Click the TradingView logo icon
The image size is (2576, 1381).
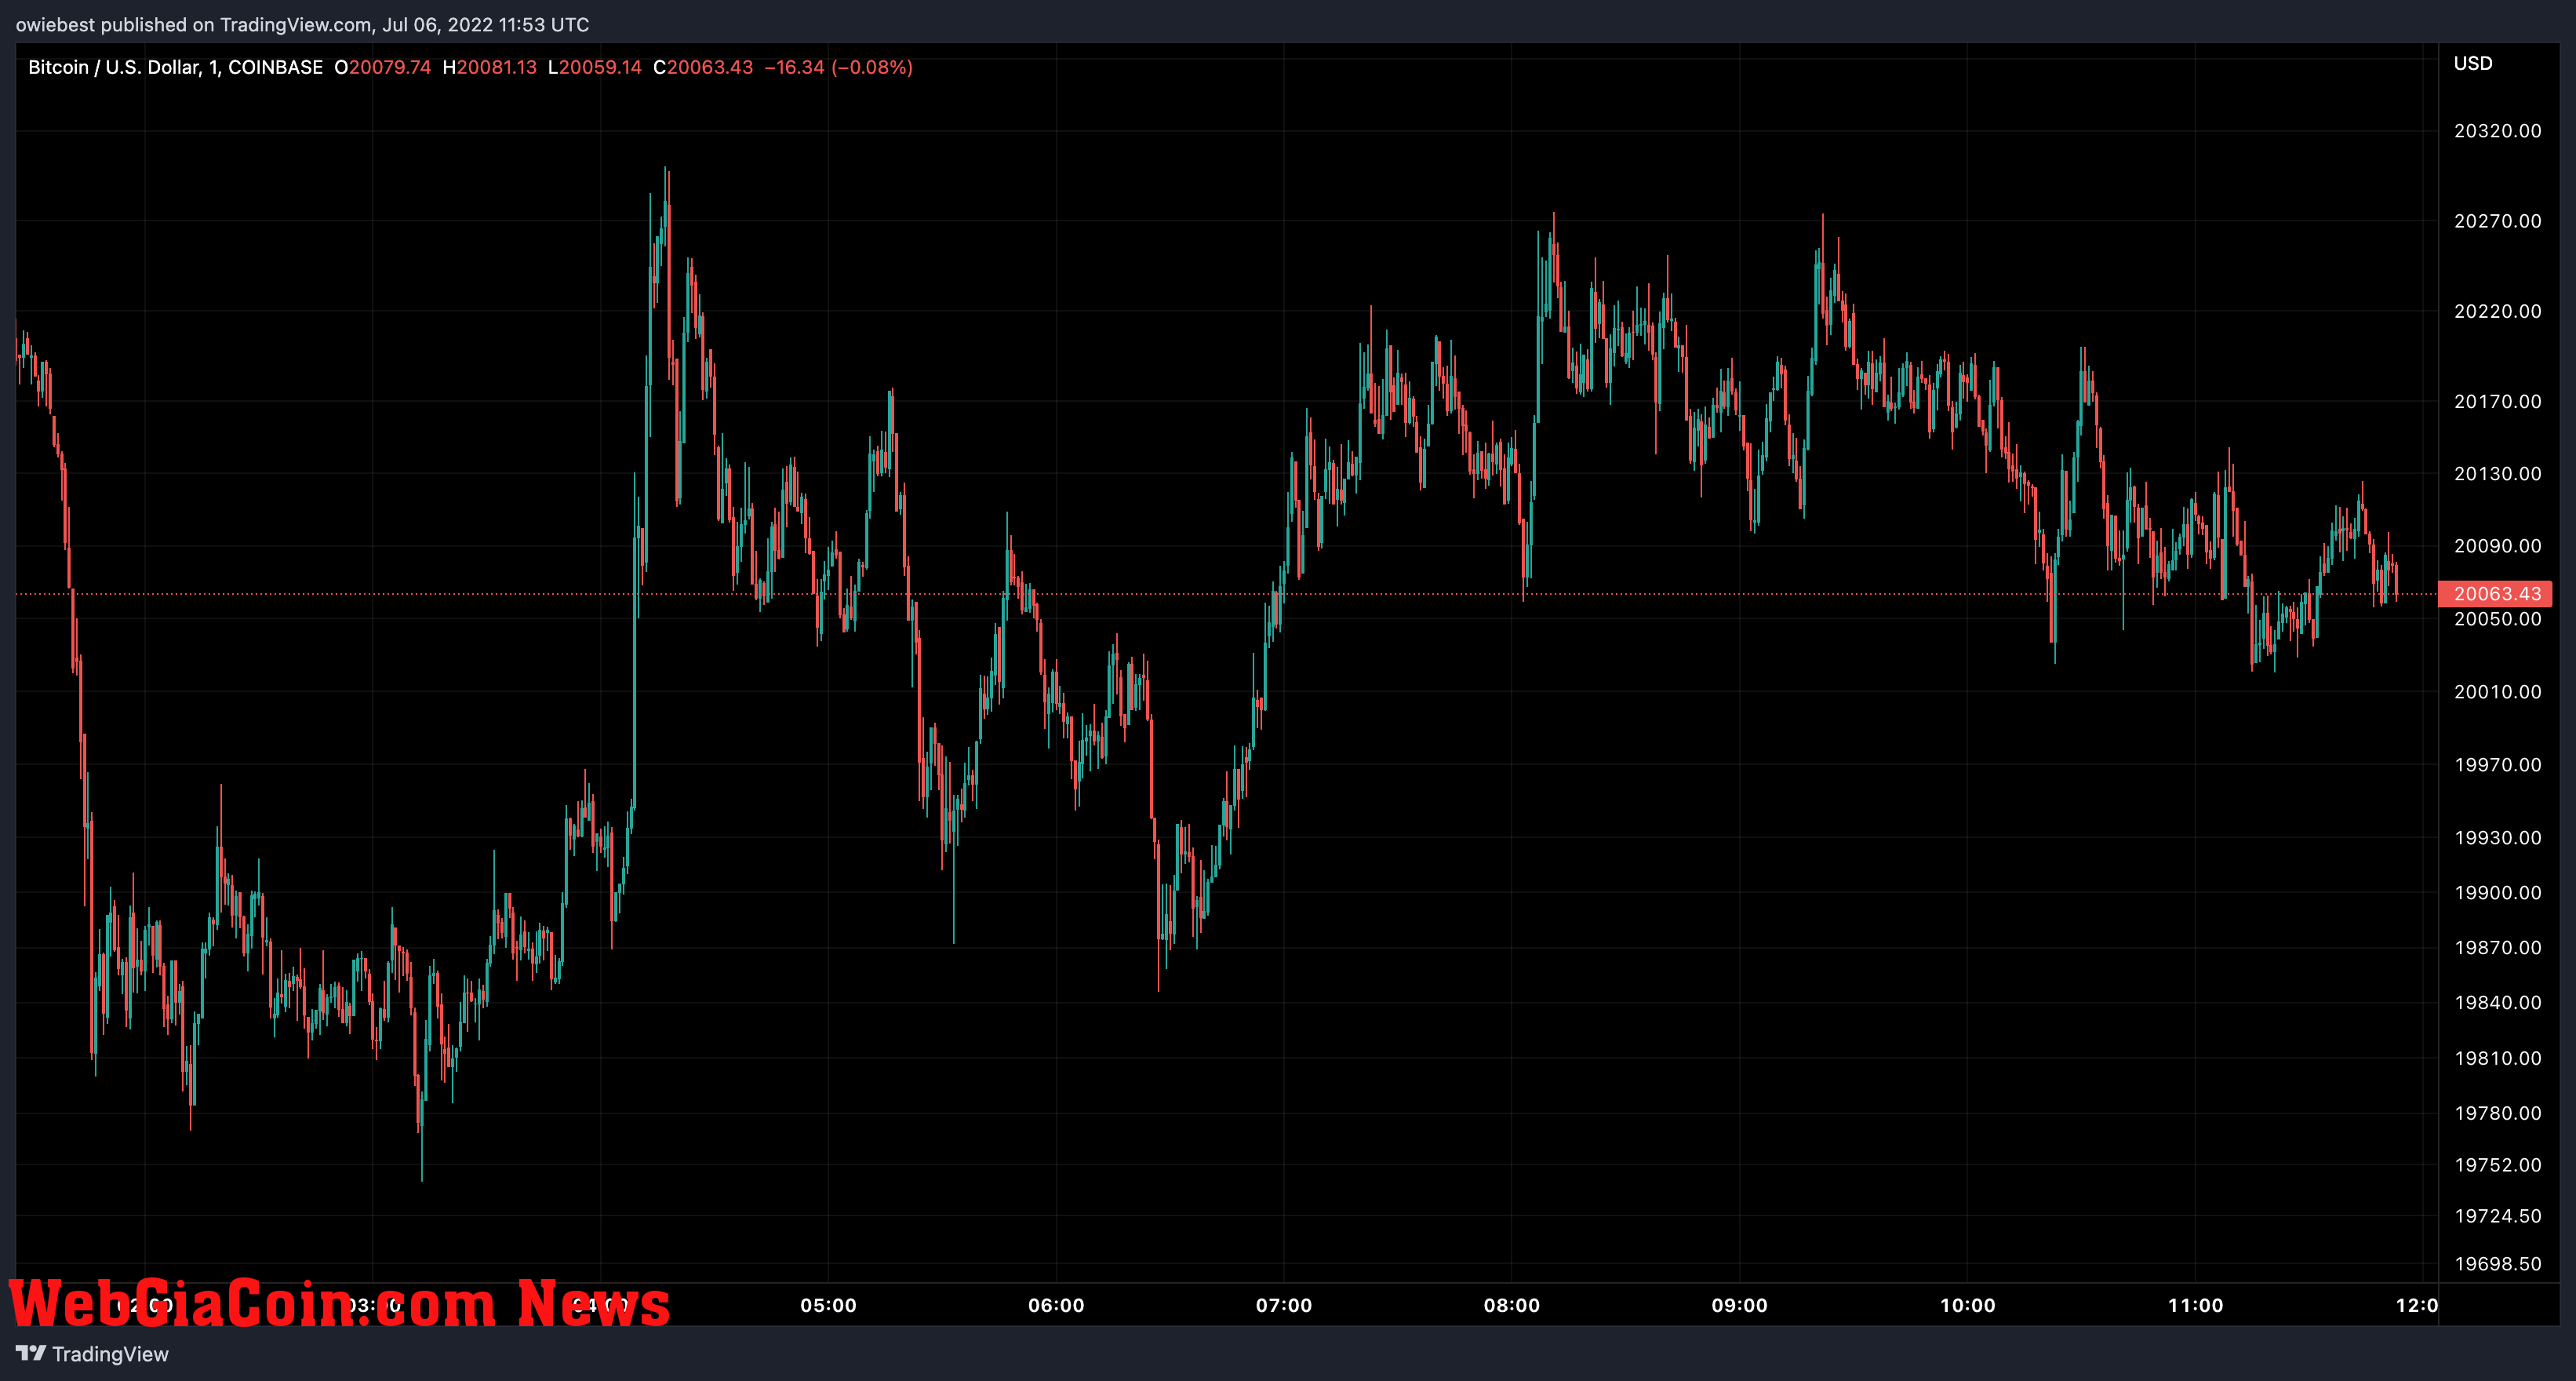click(31, 1353)
